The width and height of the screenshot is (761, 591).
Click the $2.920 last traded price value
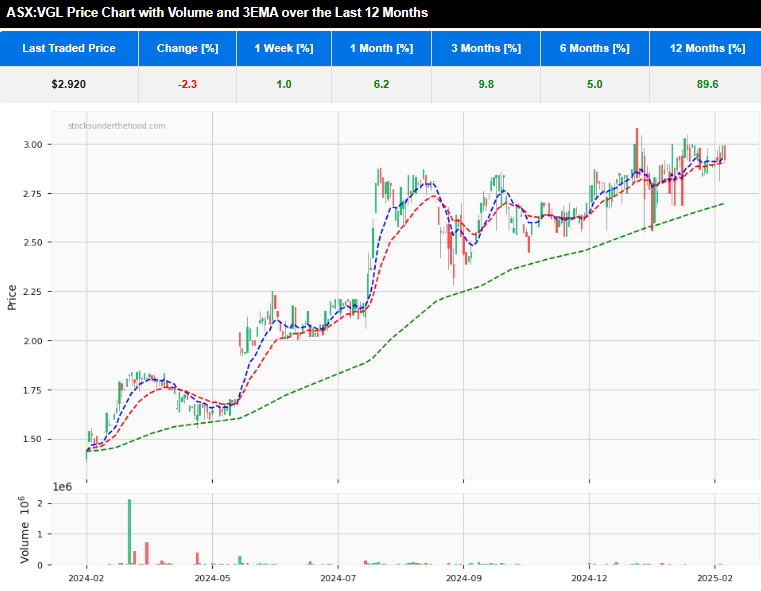click(x=68, y=84)
